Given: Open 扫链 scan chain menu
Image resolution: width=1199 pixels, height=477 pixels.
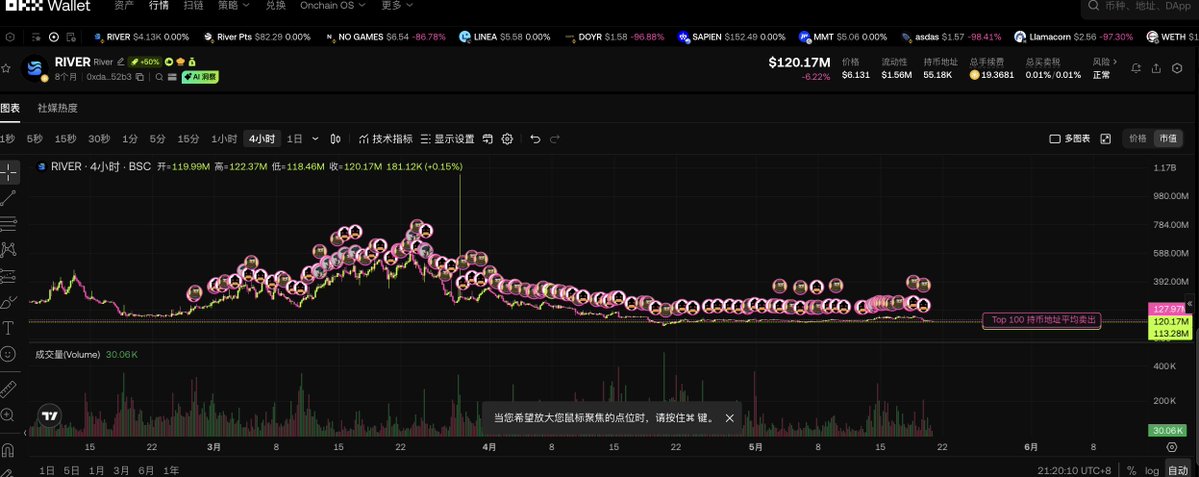Looking at the screenshot, I should click(x=193, y=5).
